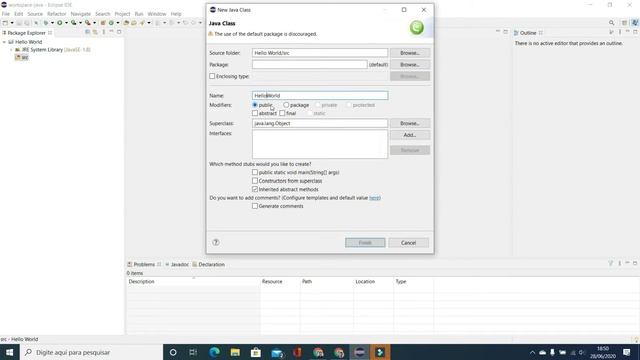The width and height of the screenshot is (640, 360).
Task: Enable the Generate comments checkbox
Action: pyautogui.click(x=255, y=206)
